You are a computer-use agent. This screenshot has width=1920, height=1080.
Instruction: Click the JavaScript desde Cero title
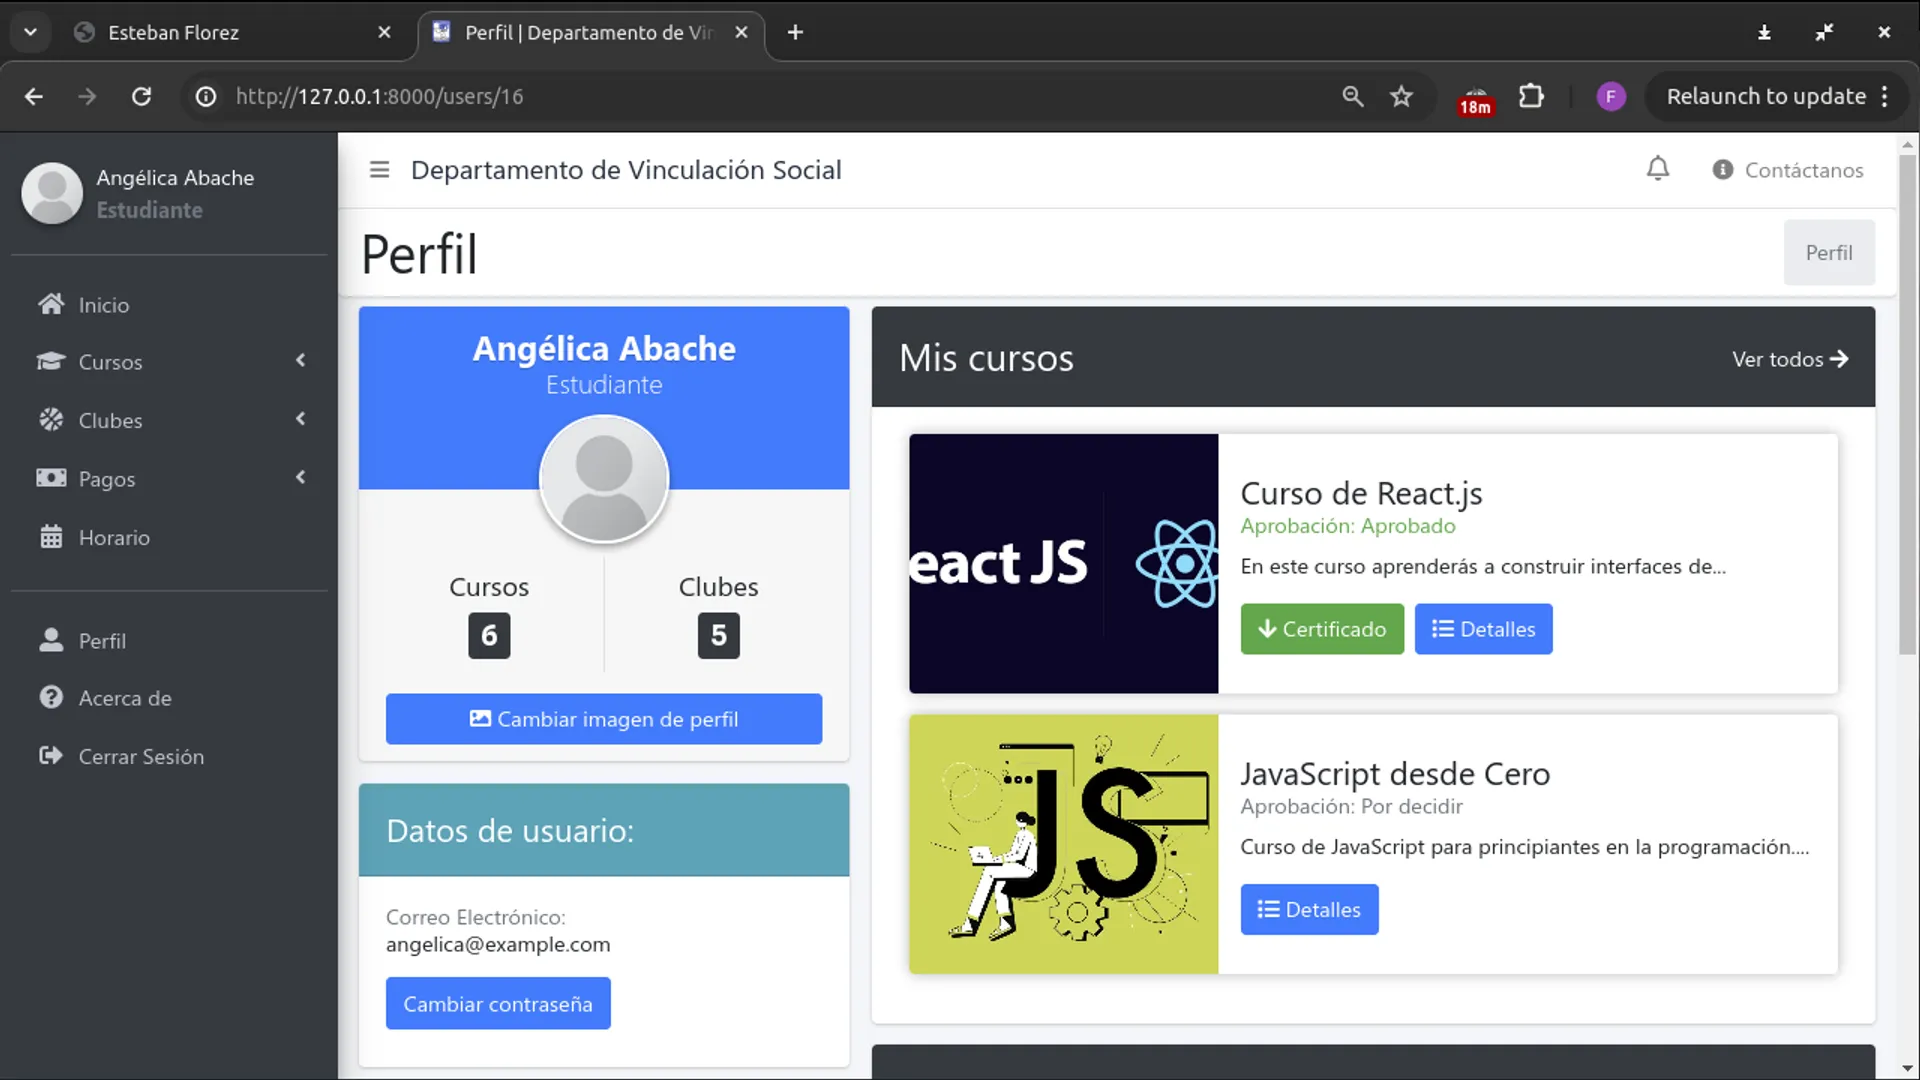pos(1395,774)
